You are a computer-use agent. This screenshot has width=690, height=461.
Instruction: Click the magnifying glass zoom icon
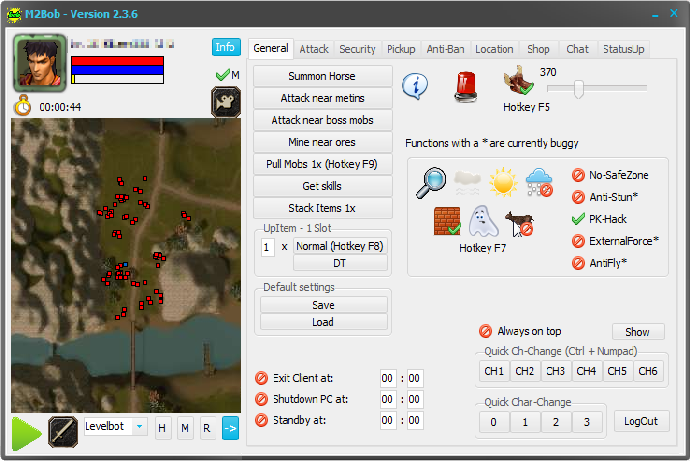tap(431, 183)
